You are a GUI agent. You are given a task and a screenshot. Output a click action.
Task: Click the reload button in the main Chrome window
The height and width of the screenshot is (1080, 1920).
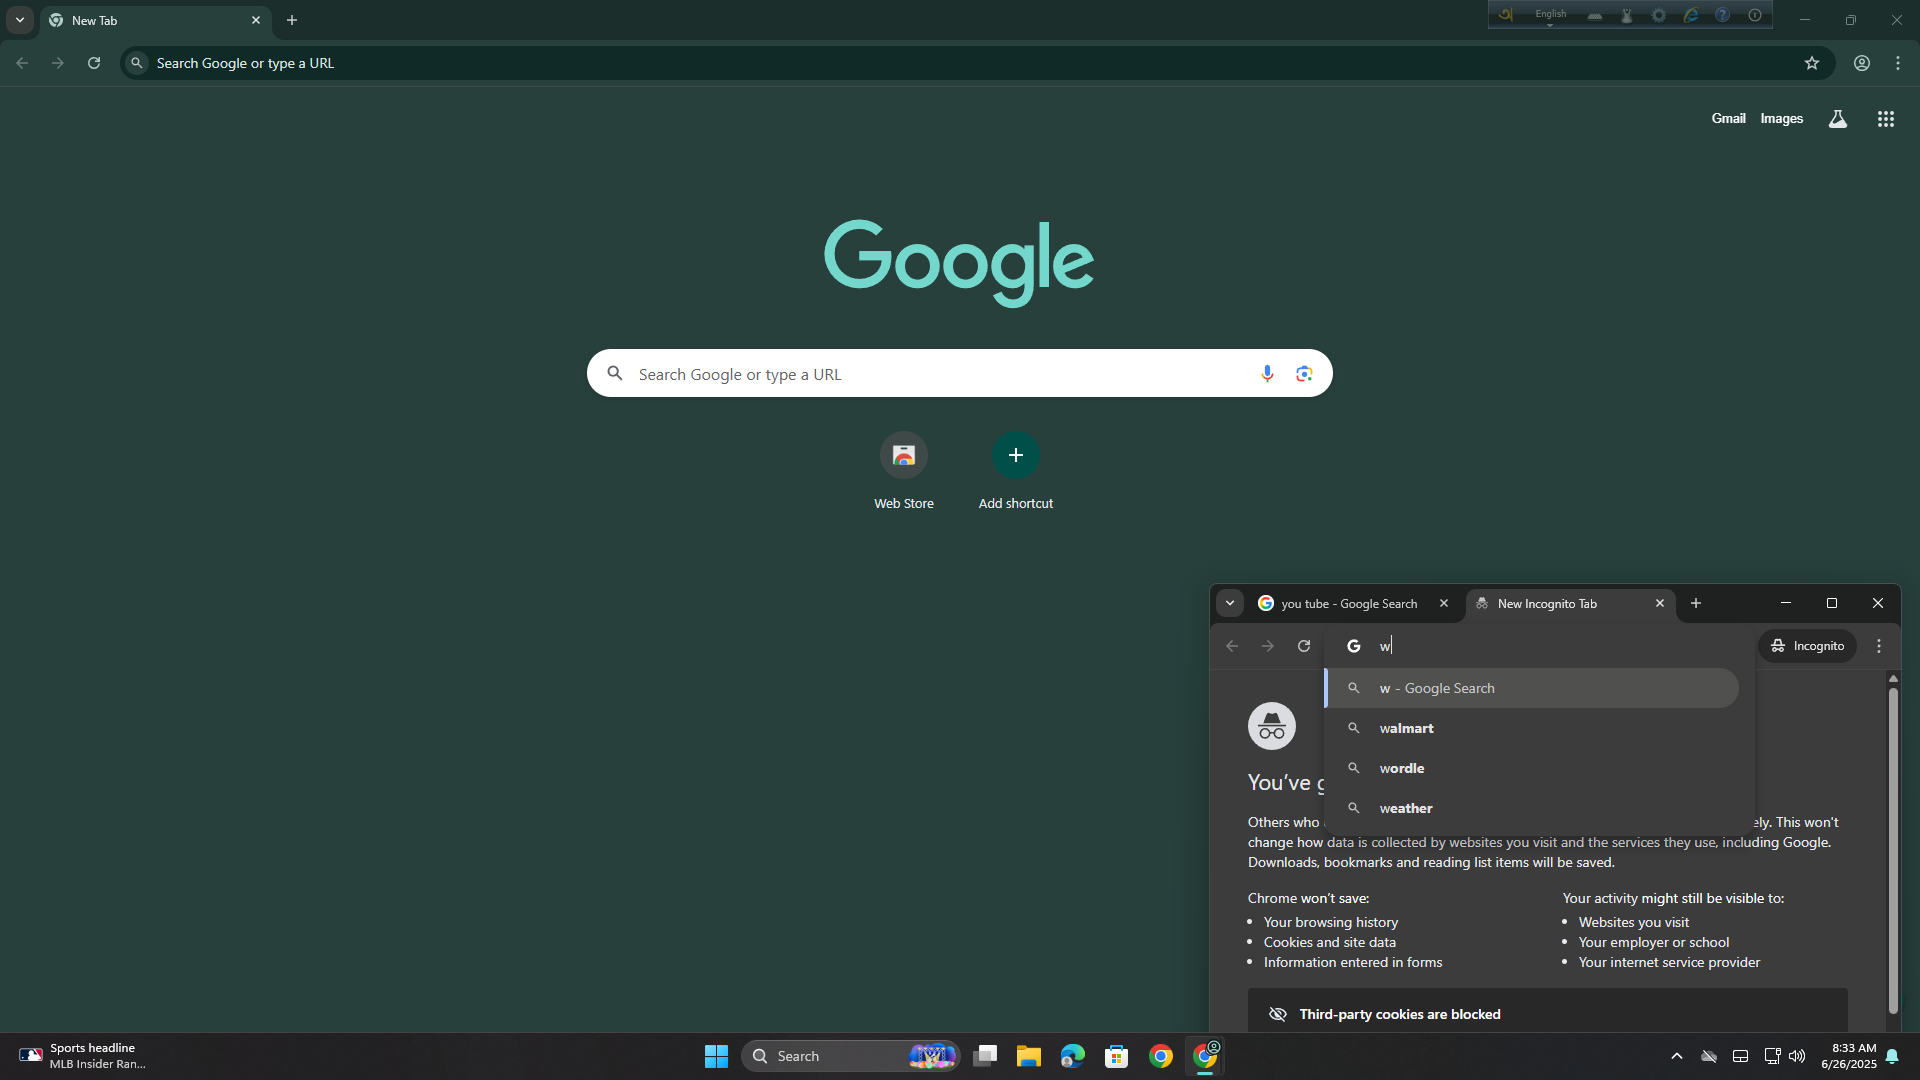(x=94, y=63)
